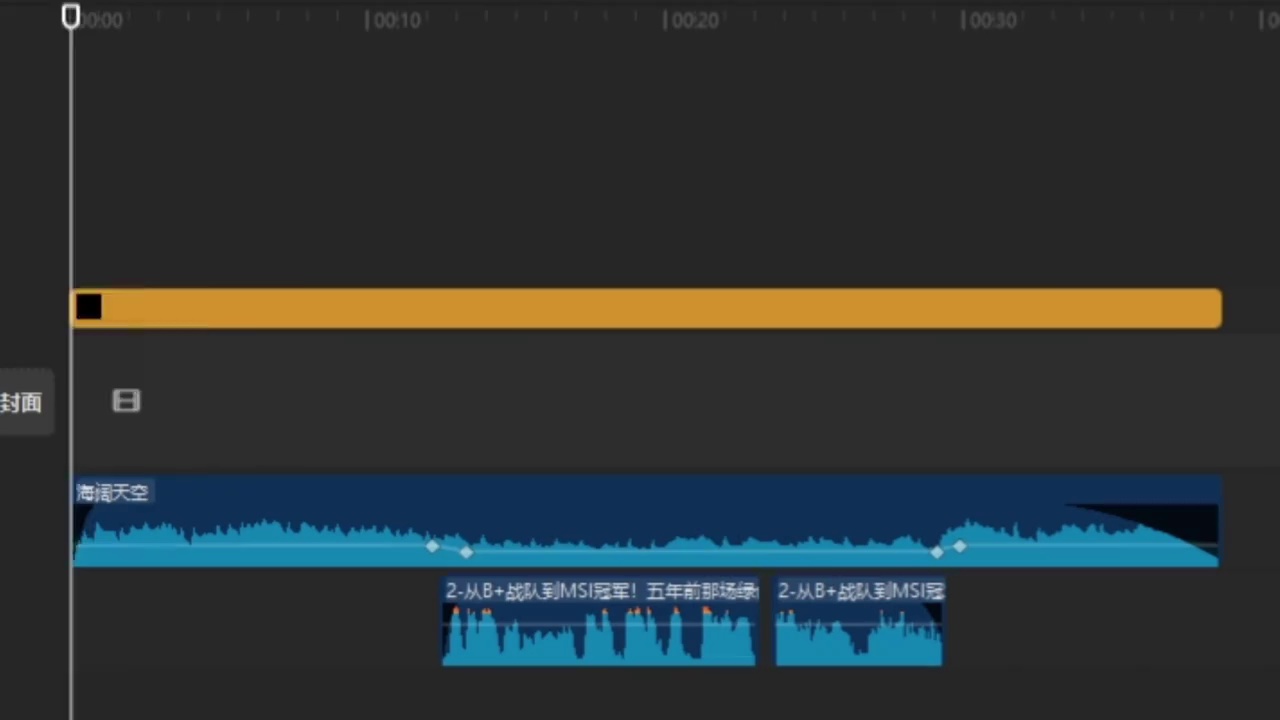Viewport: 1280px width, 720px height.
Task: Click the right end of the orange clip
Action: click(x=1217, y=308)
